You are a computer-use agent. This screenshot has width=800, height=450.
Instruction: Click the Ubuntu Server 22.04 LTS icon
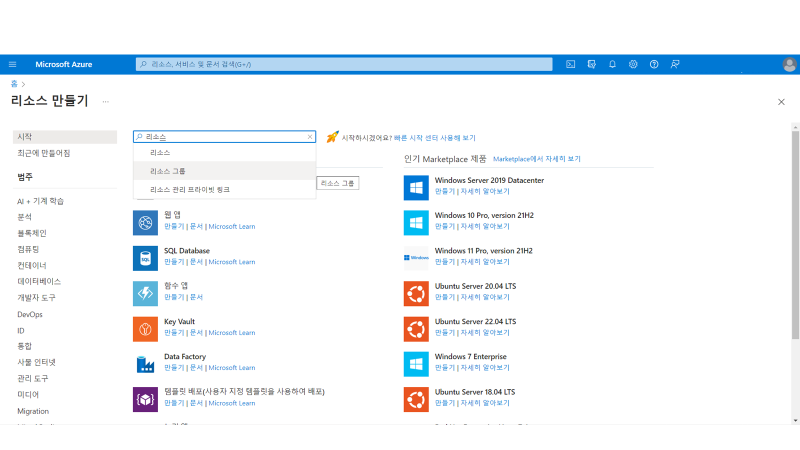pyautogui.click(x=416, y=329)
